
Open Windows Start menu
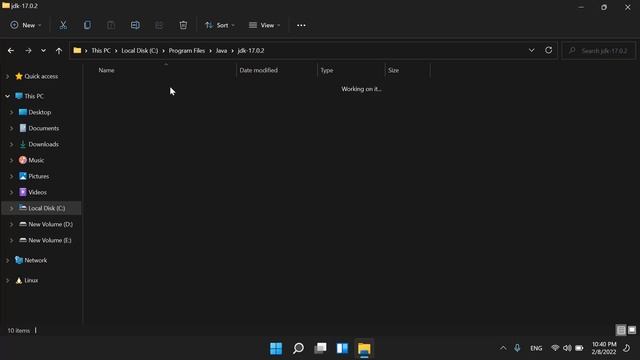(276, 348)
